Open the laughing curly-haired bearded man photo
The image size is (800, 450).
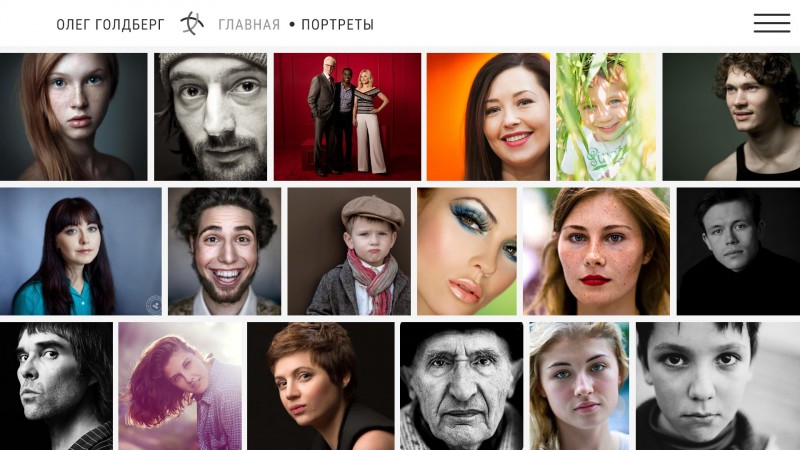(224, 251)
